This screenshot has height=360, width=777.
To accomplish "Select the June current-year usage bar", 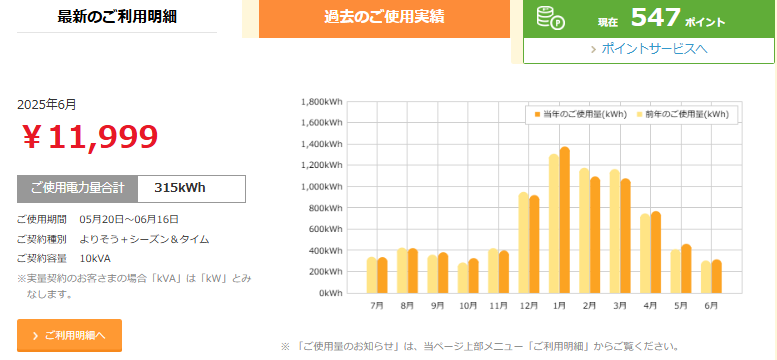I will 717,276.
